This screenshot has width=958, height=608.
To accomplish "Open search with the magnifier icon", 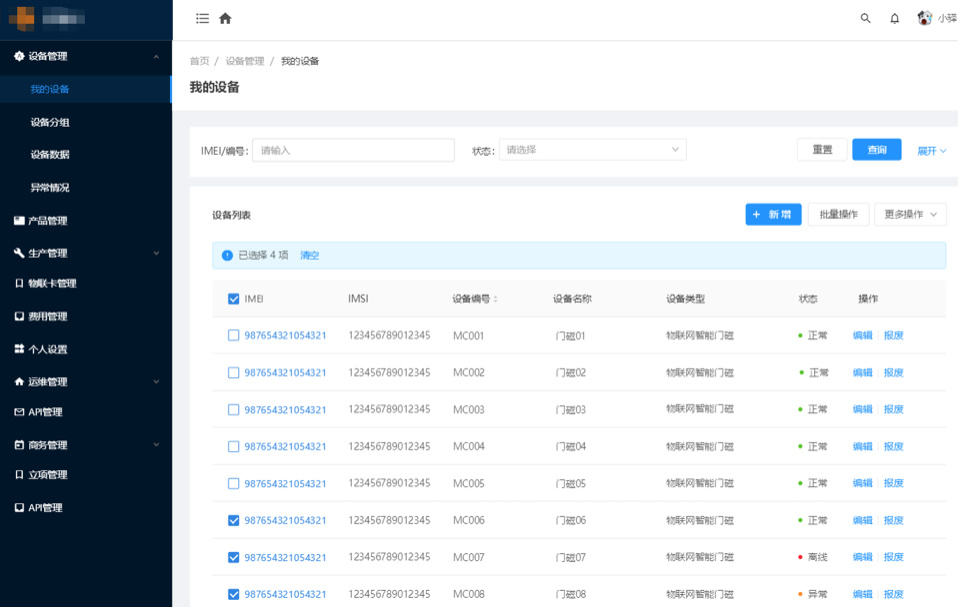I will tap(866, 18).
